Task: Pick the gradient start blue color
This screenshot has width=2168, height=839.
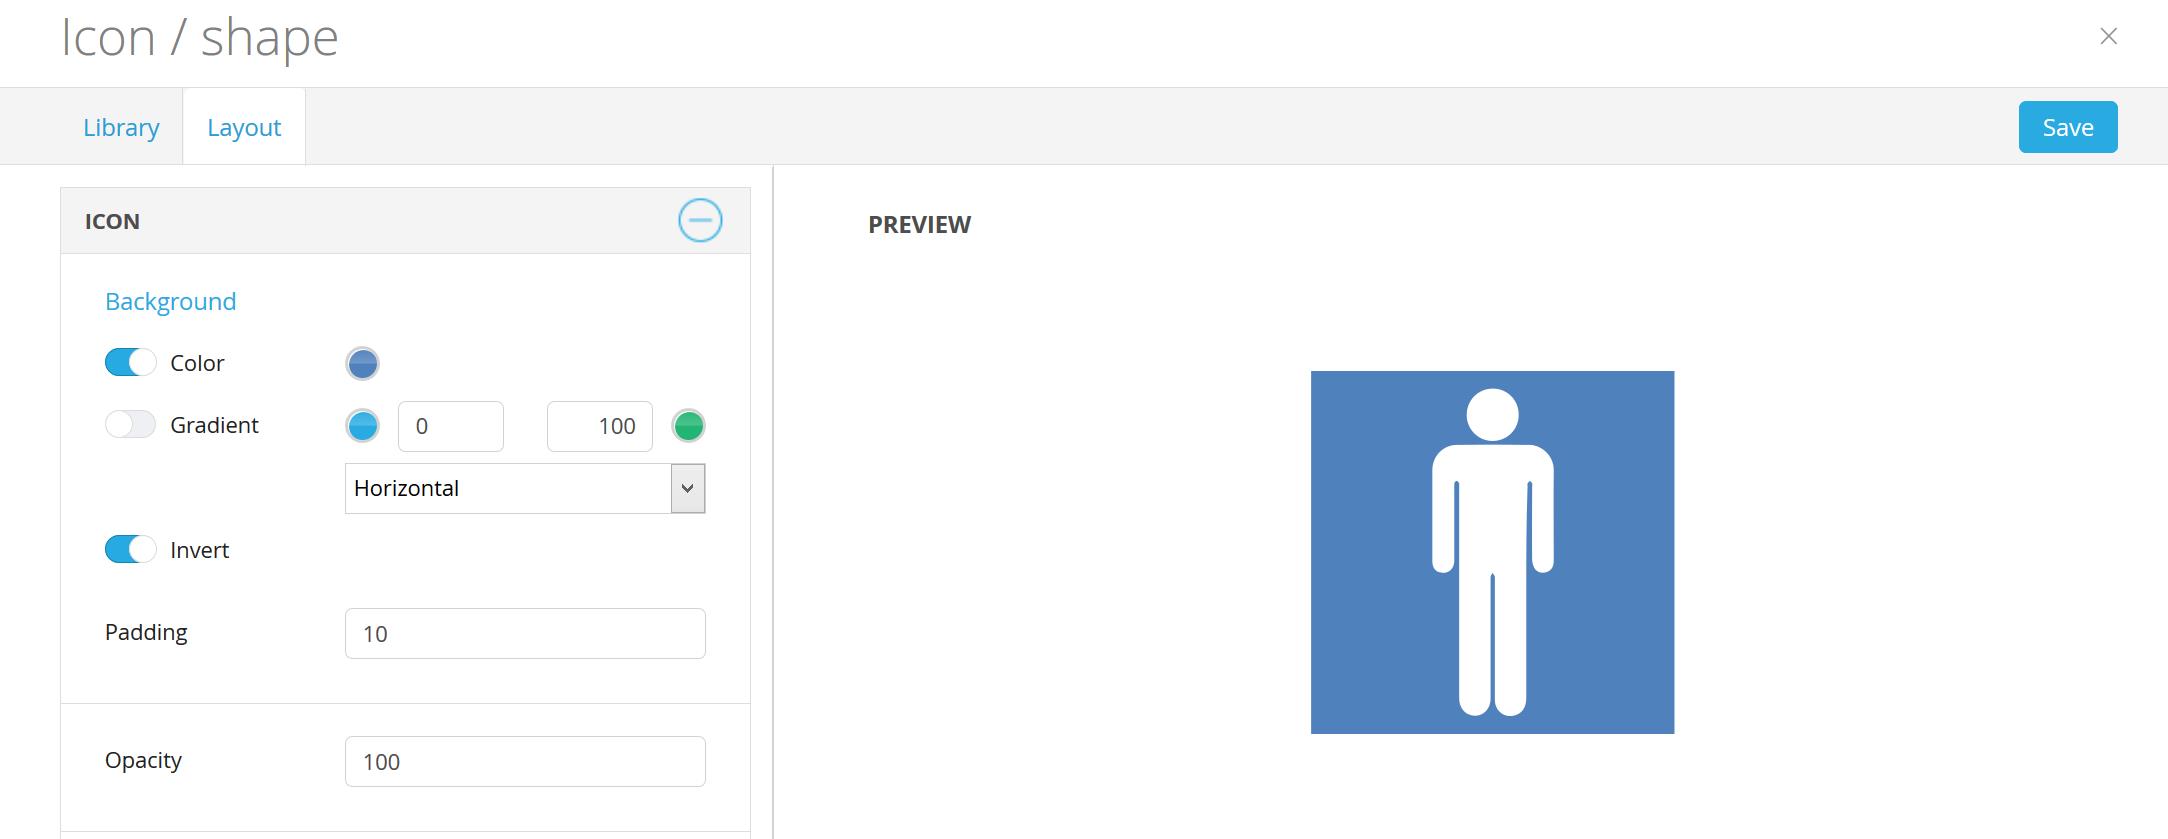Action: click(x=362, y=426)
